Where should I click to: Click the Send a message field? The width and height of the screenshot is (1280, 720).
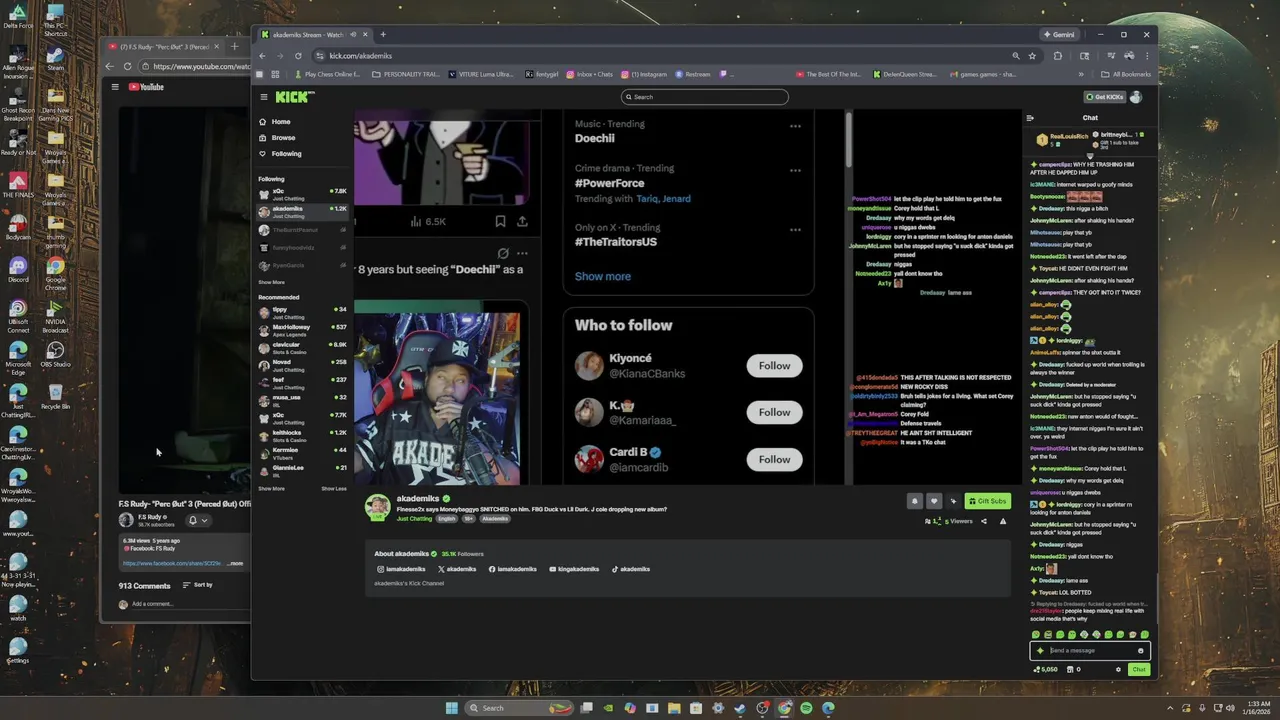coord(1090,651)
